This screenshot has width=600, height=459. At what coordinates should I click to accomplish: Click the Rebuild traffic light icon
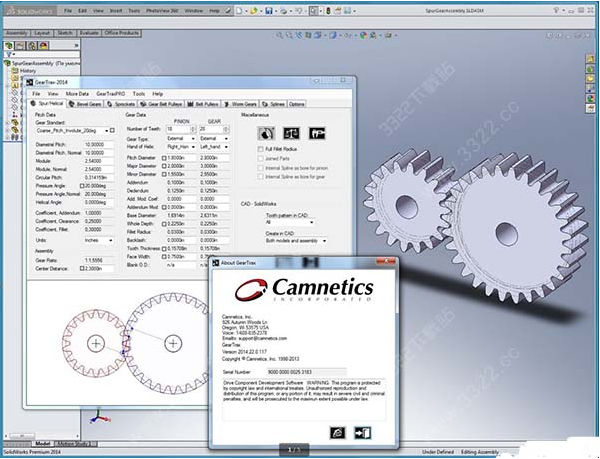pyautogui.click(x=328, y=11)
